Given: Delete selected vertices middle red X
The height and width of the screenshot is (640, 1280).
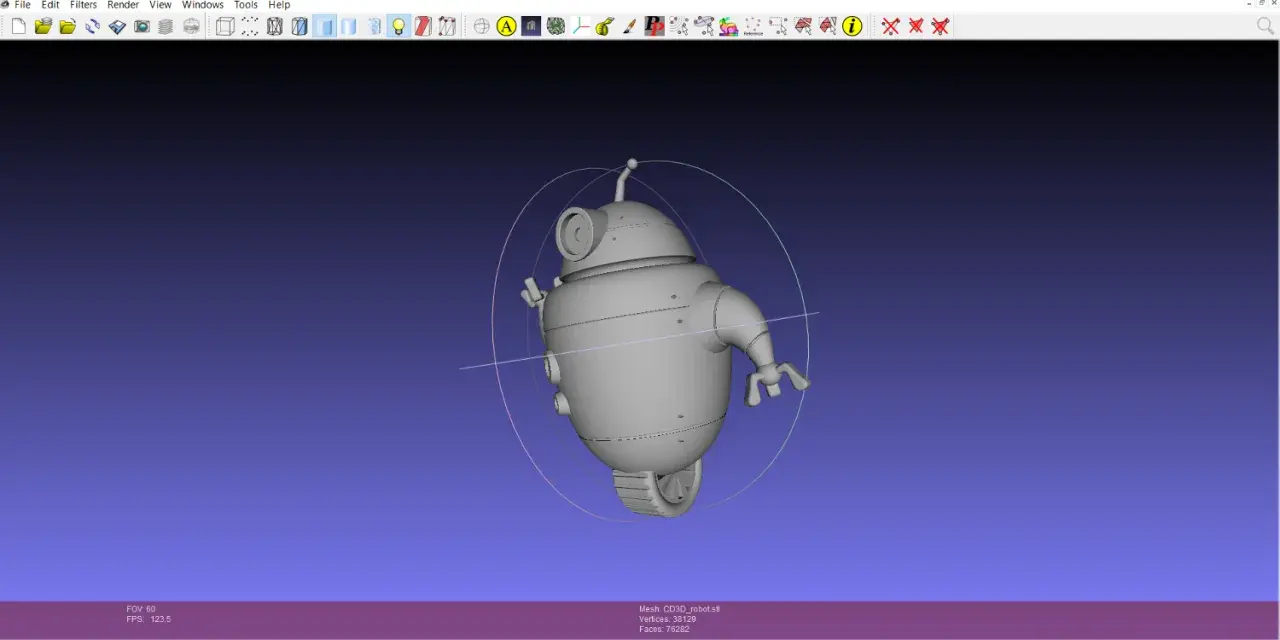Looking at the screenshot, I should pos(915,26).
